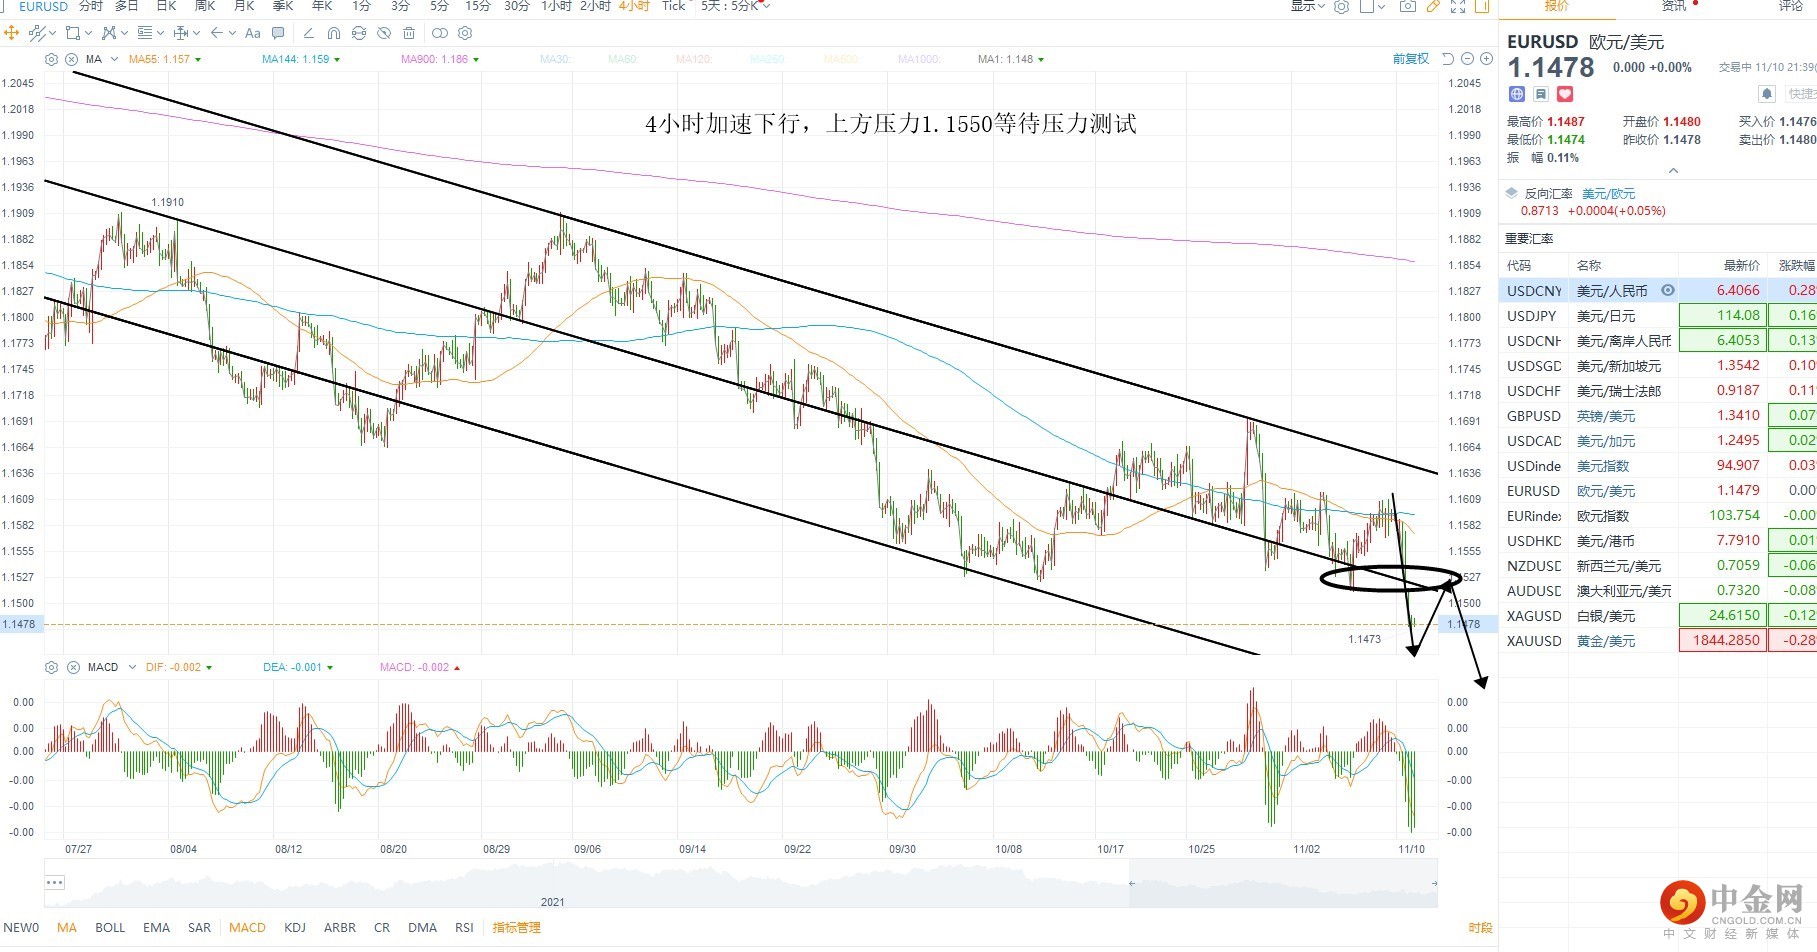Open MA indicator settings gear

52,59
